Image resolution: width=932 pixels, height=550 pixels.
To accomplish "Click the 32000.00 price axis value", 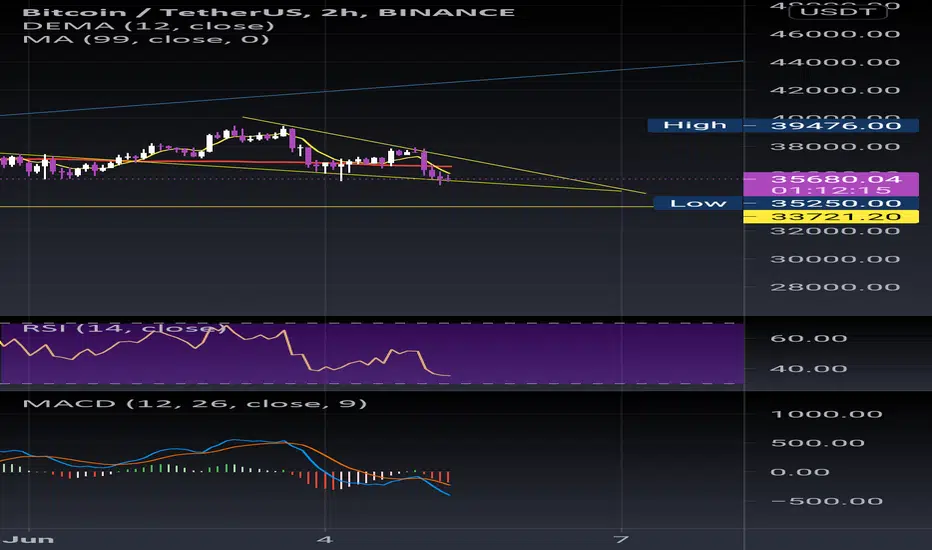I will click(835, 231).
